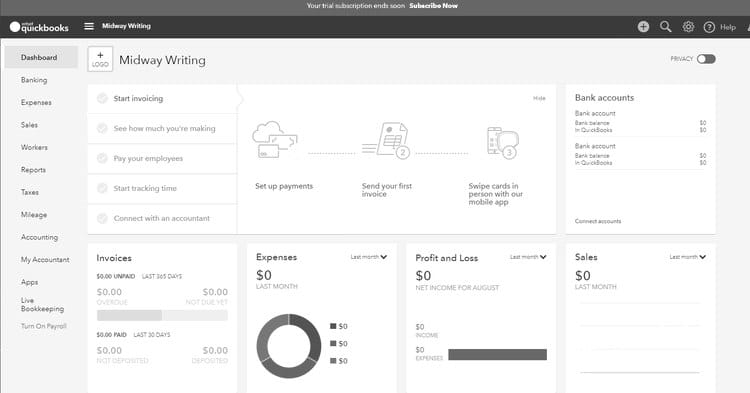The image size is (750, 393).
Task: Click $0.00 UNPAID label in Invoices
Action: click(116, 276)
